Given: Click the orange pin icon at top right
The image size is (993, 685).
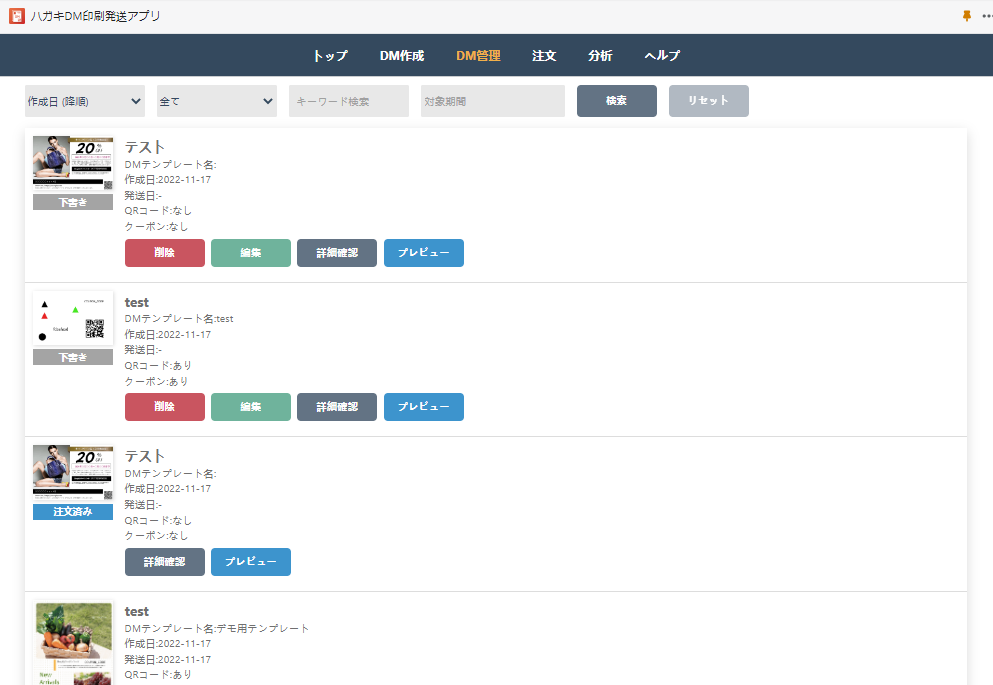Looking at the screenshot, I should tap(966, 16).
